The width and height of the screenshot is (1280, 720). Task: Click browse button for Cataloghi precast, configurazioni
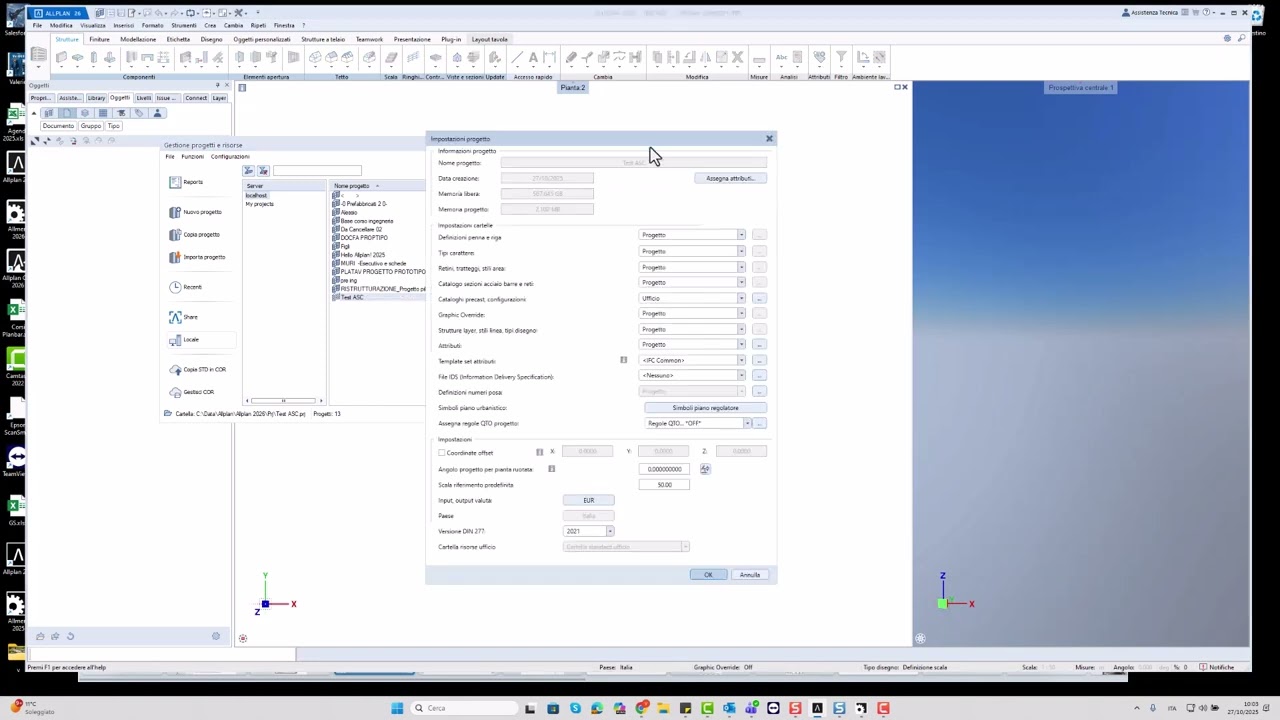point(760,298)
